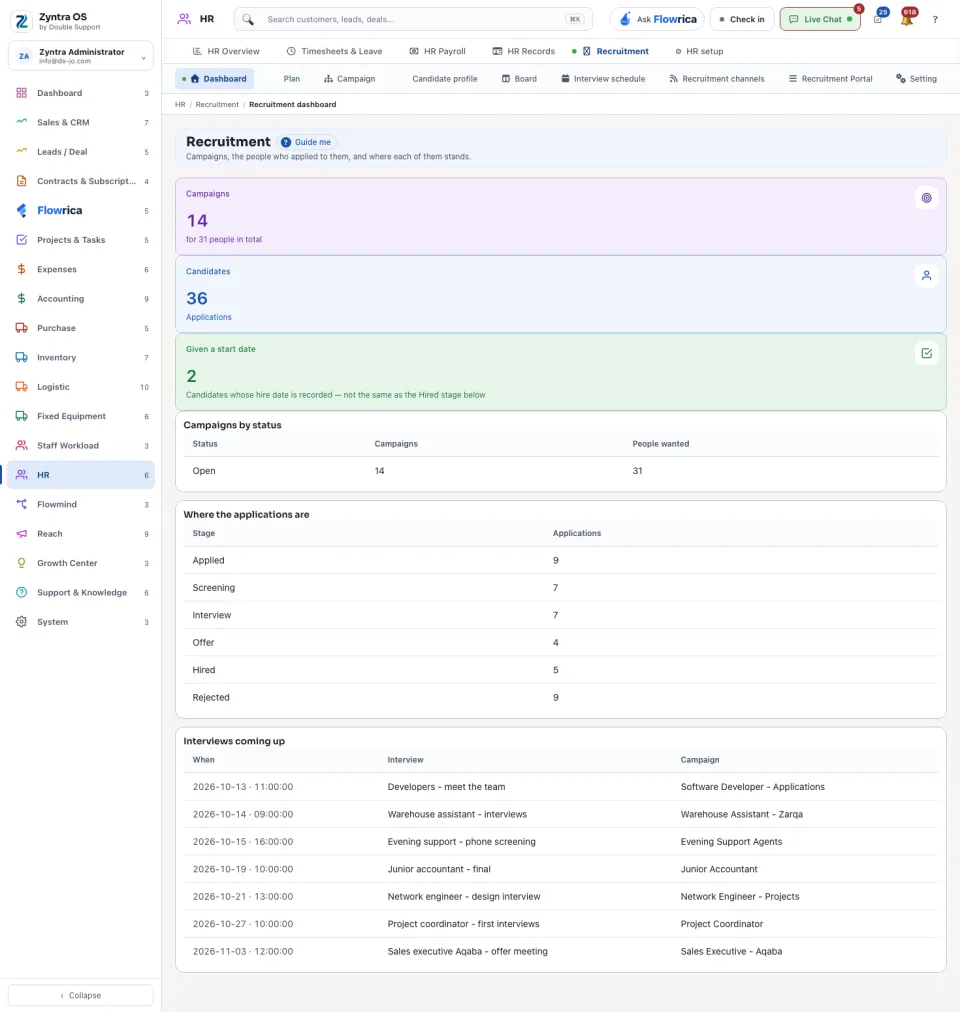The image size is (960, 1012).
Task: Open the tasks checklist icon with badge 25
Action: (878, 19)
